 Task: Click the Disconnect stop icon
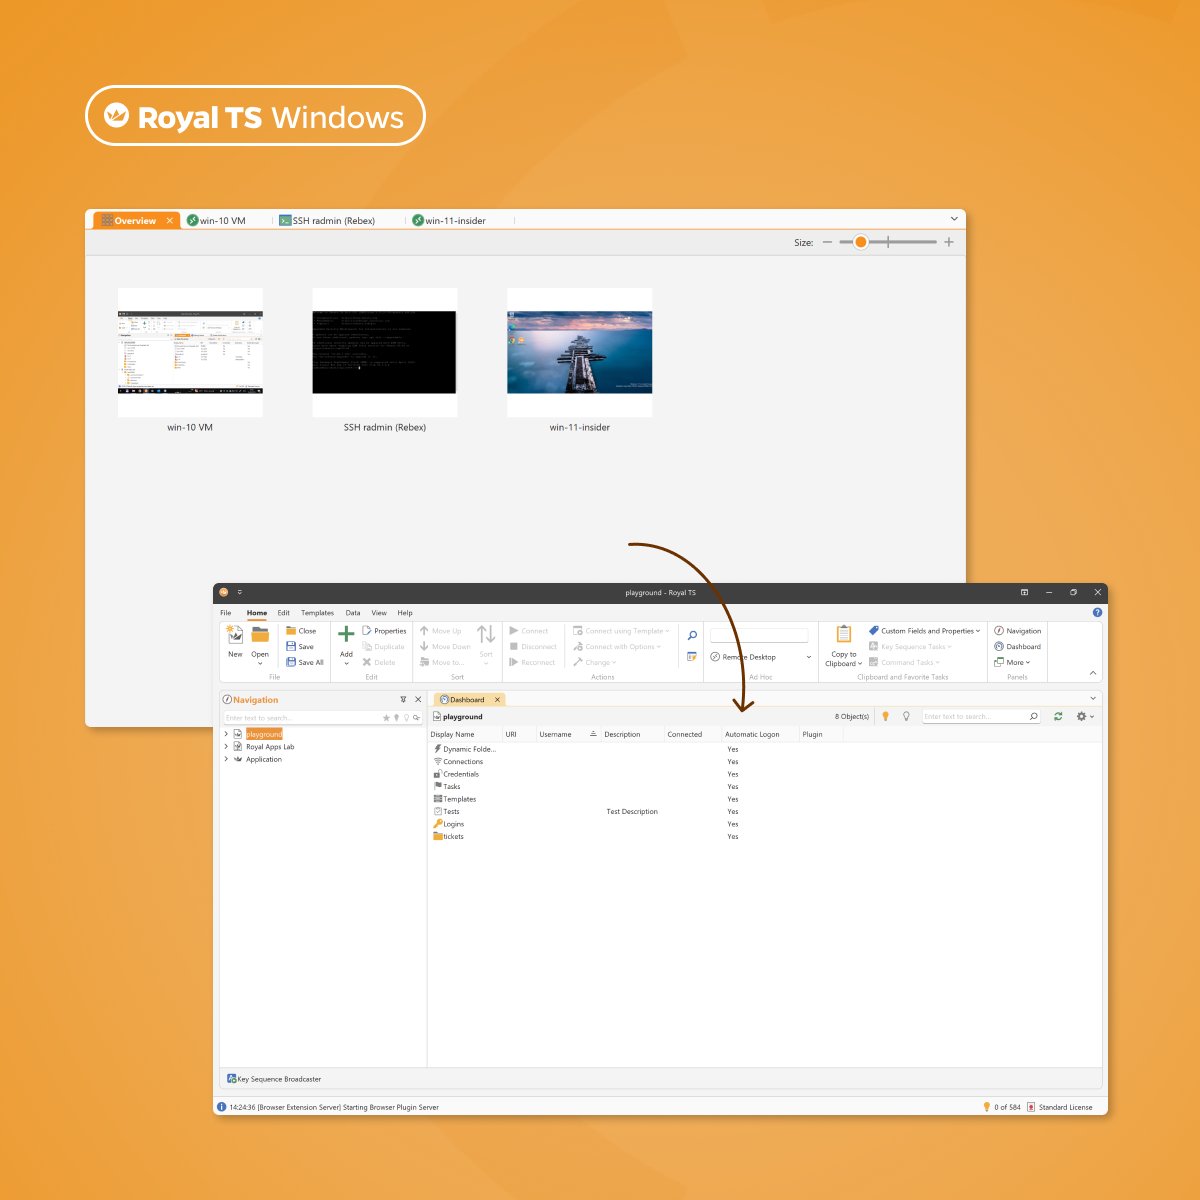pos(514,647)
